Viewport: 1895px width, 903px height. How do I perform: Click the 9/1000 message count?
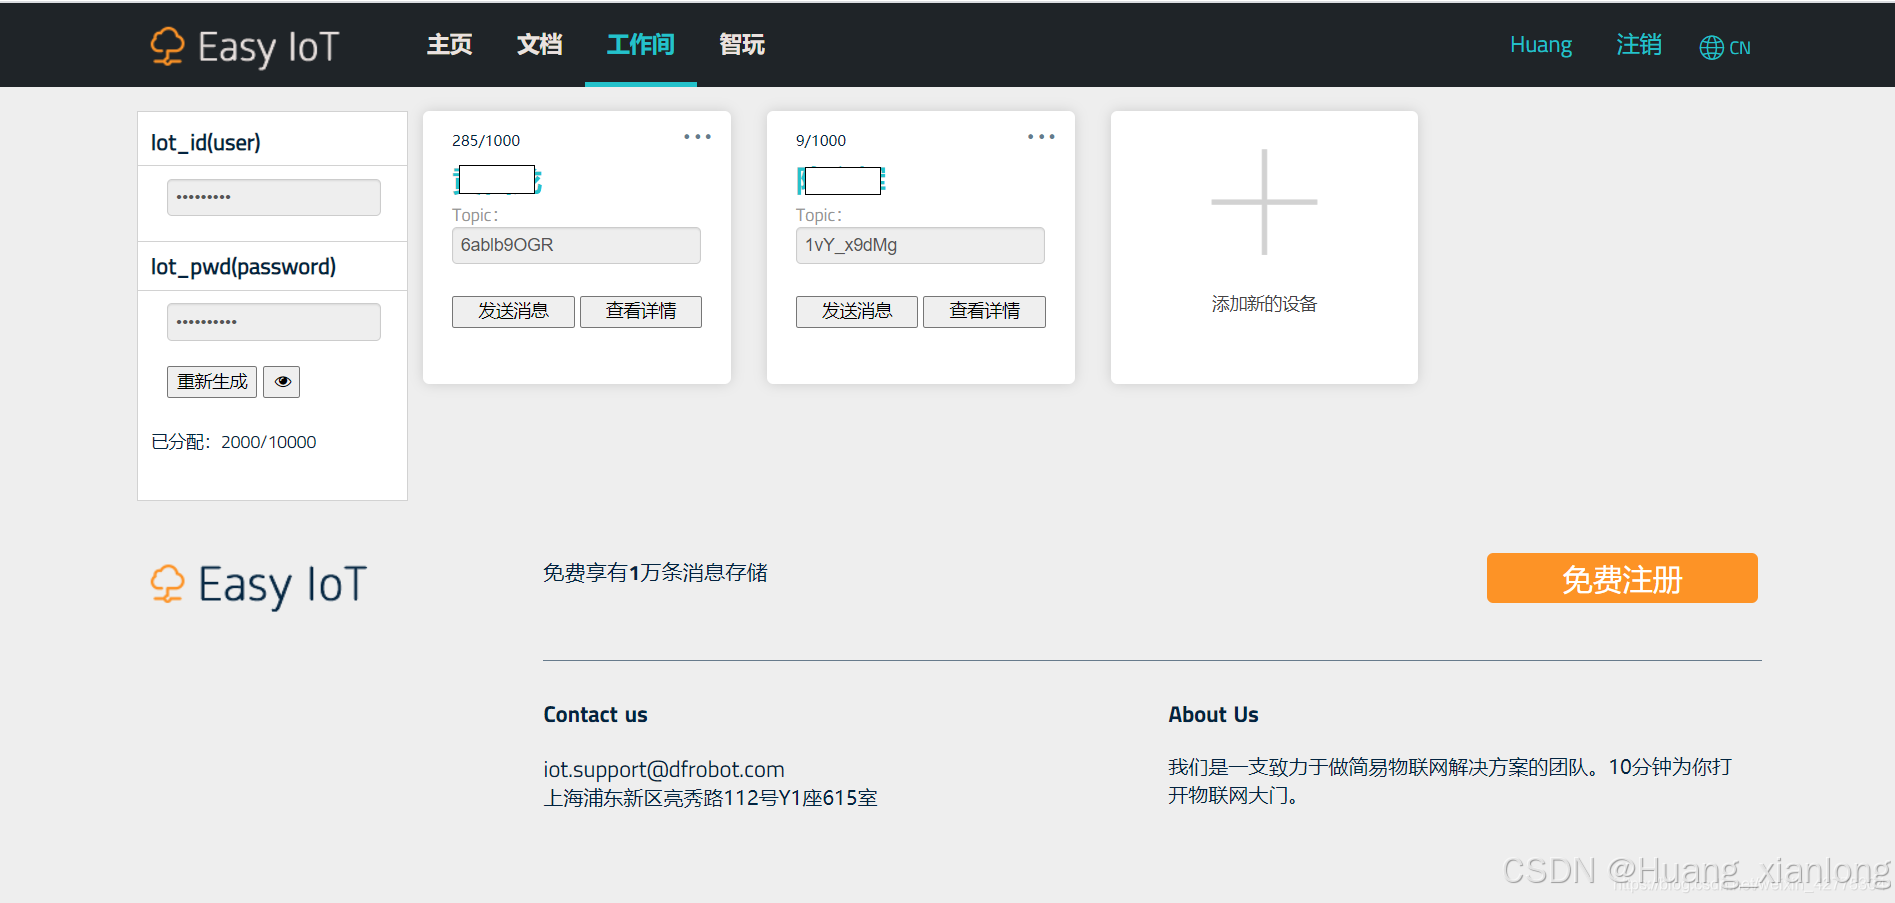(821, 141)
